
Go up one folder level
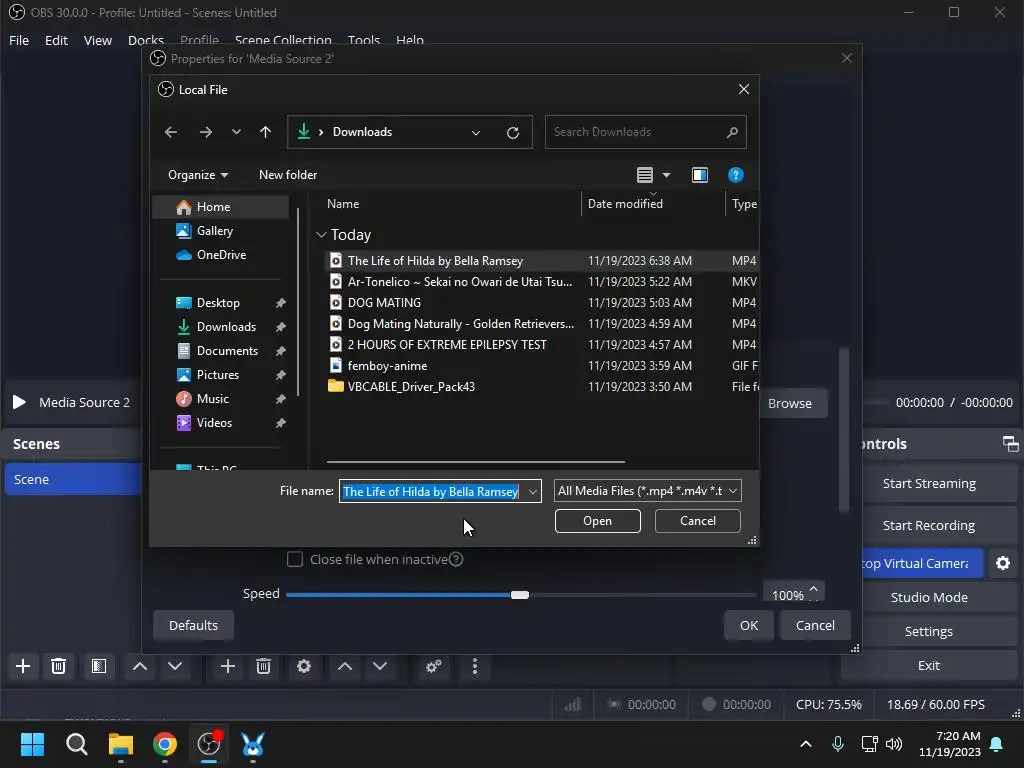click(265, 132)
